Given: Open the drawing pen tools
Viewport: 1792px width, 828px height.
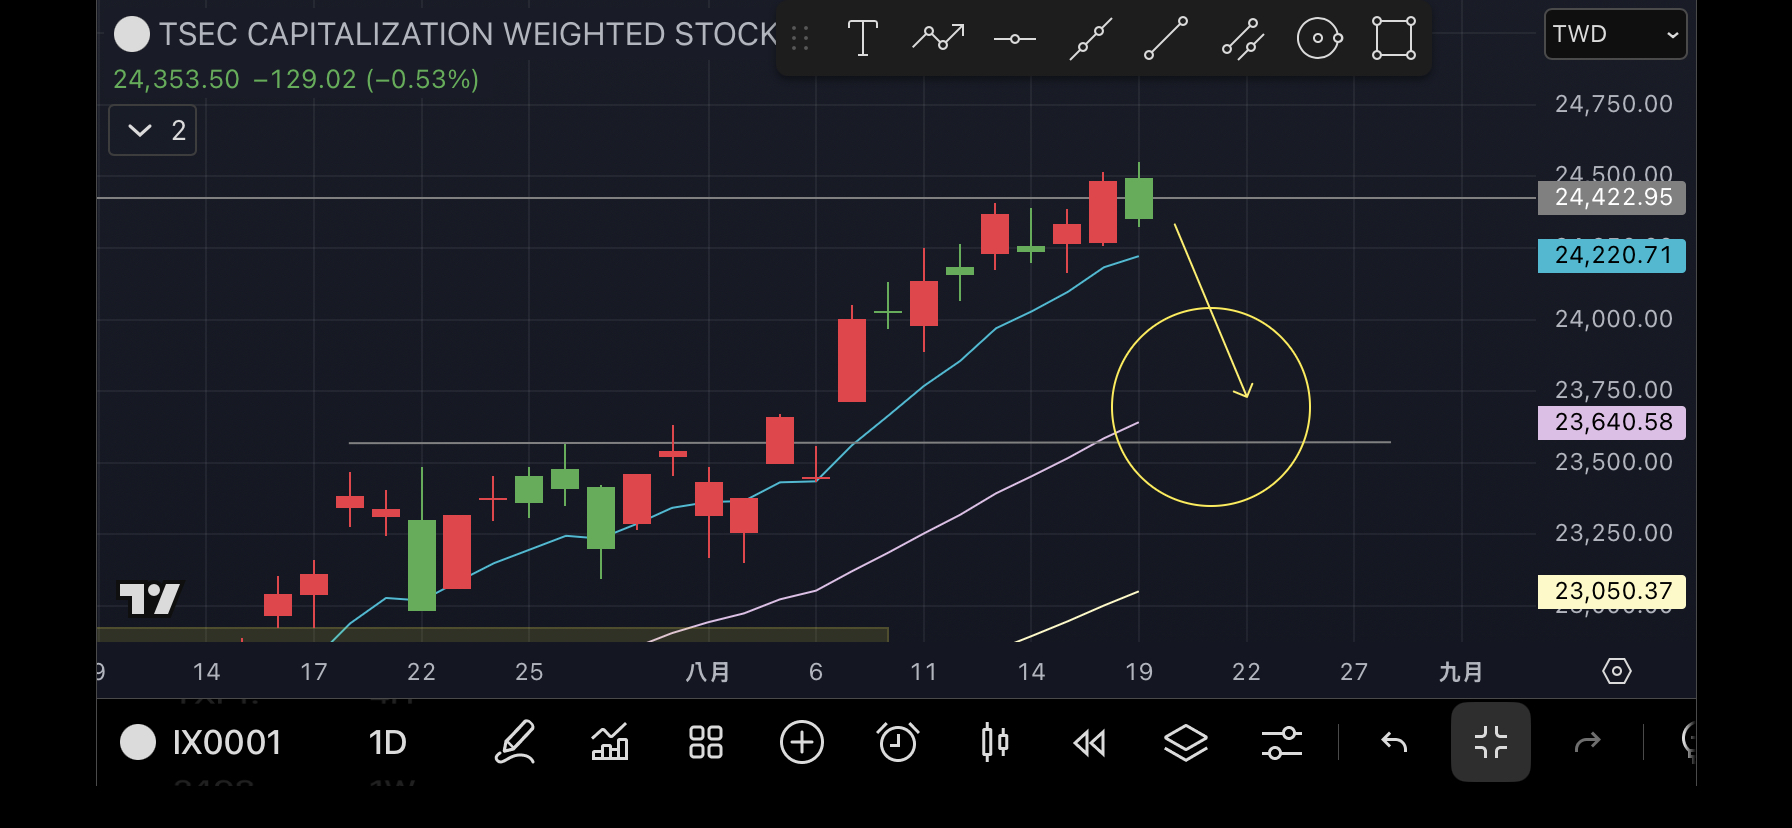Looking at the screenshot, I should pyautogui.click(x=515, y=743).
